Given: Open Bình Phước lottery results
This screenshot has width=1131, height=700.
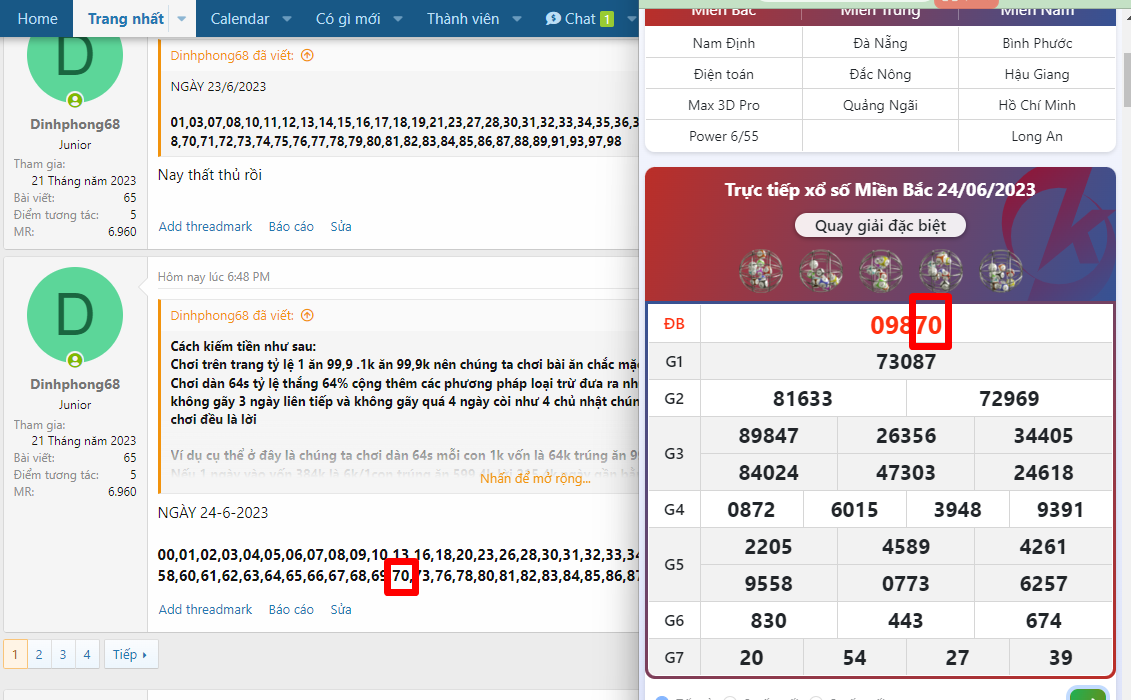Looking at the screenshot, I should [1037, 43].
